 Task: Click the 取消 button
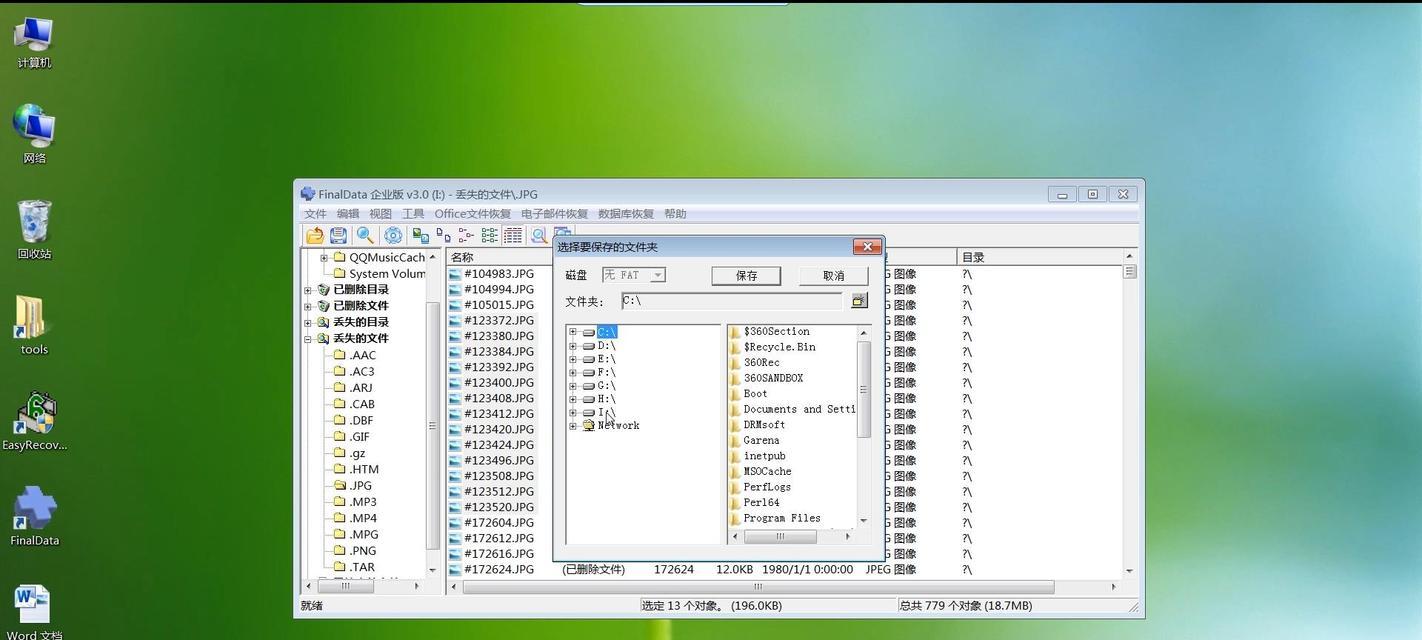pyautogui.click(x=833, y=275)
